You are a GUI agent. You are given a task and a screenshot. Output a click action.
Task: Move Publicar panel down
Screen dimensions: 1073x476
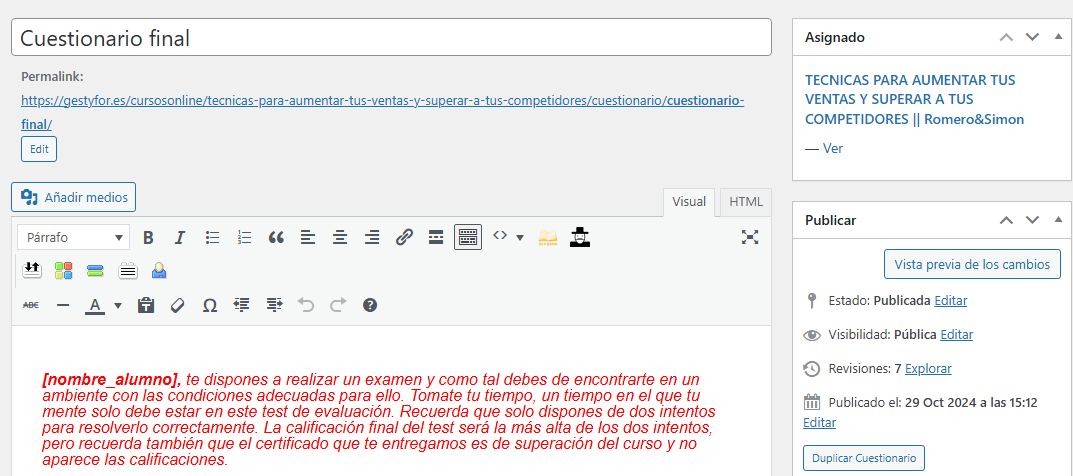click(x=1032, y=220)
